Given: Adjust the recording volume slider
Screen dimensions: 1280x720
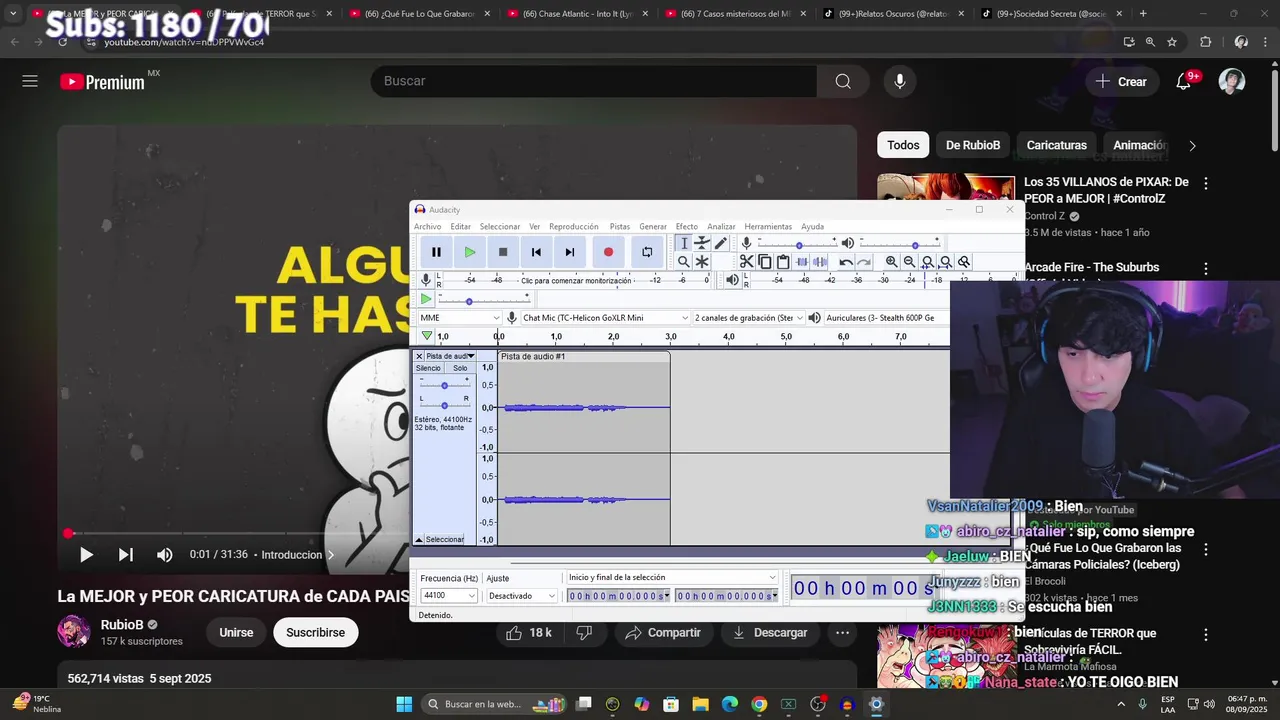Looking at the screenshot, I should (798, 244).
